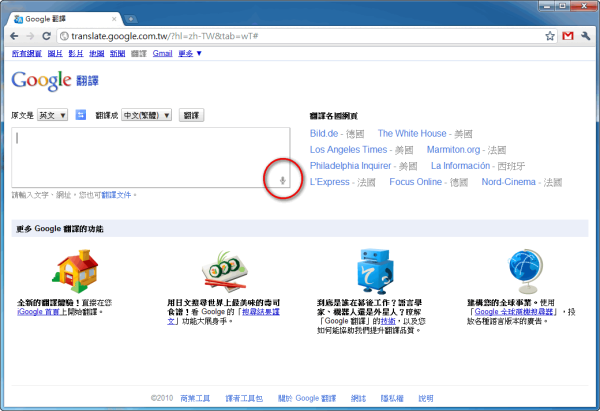Viewport: 600px width, 411px height.
Task: Open Chrome wrench settings menu
Action: pyautogui.click(x=585, y=36)
